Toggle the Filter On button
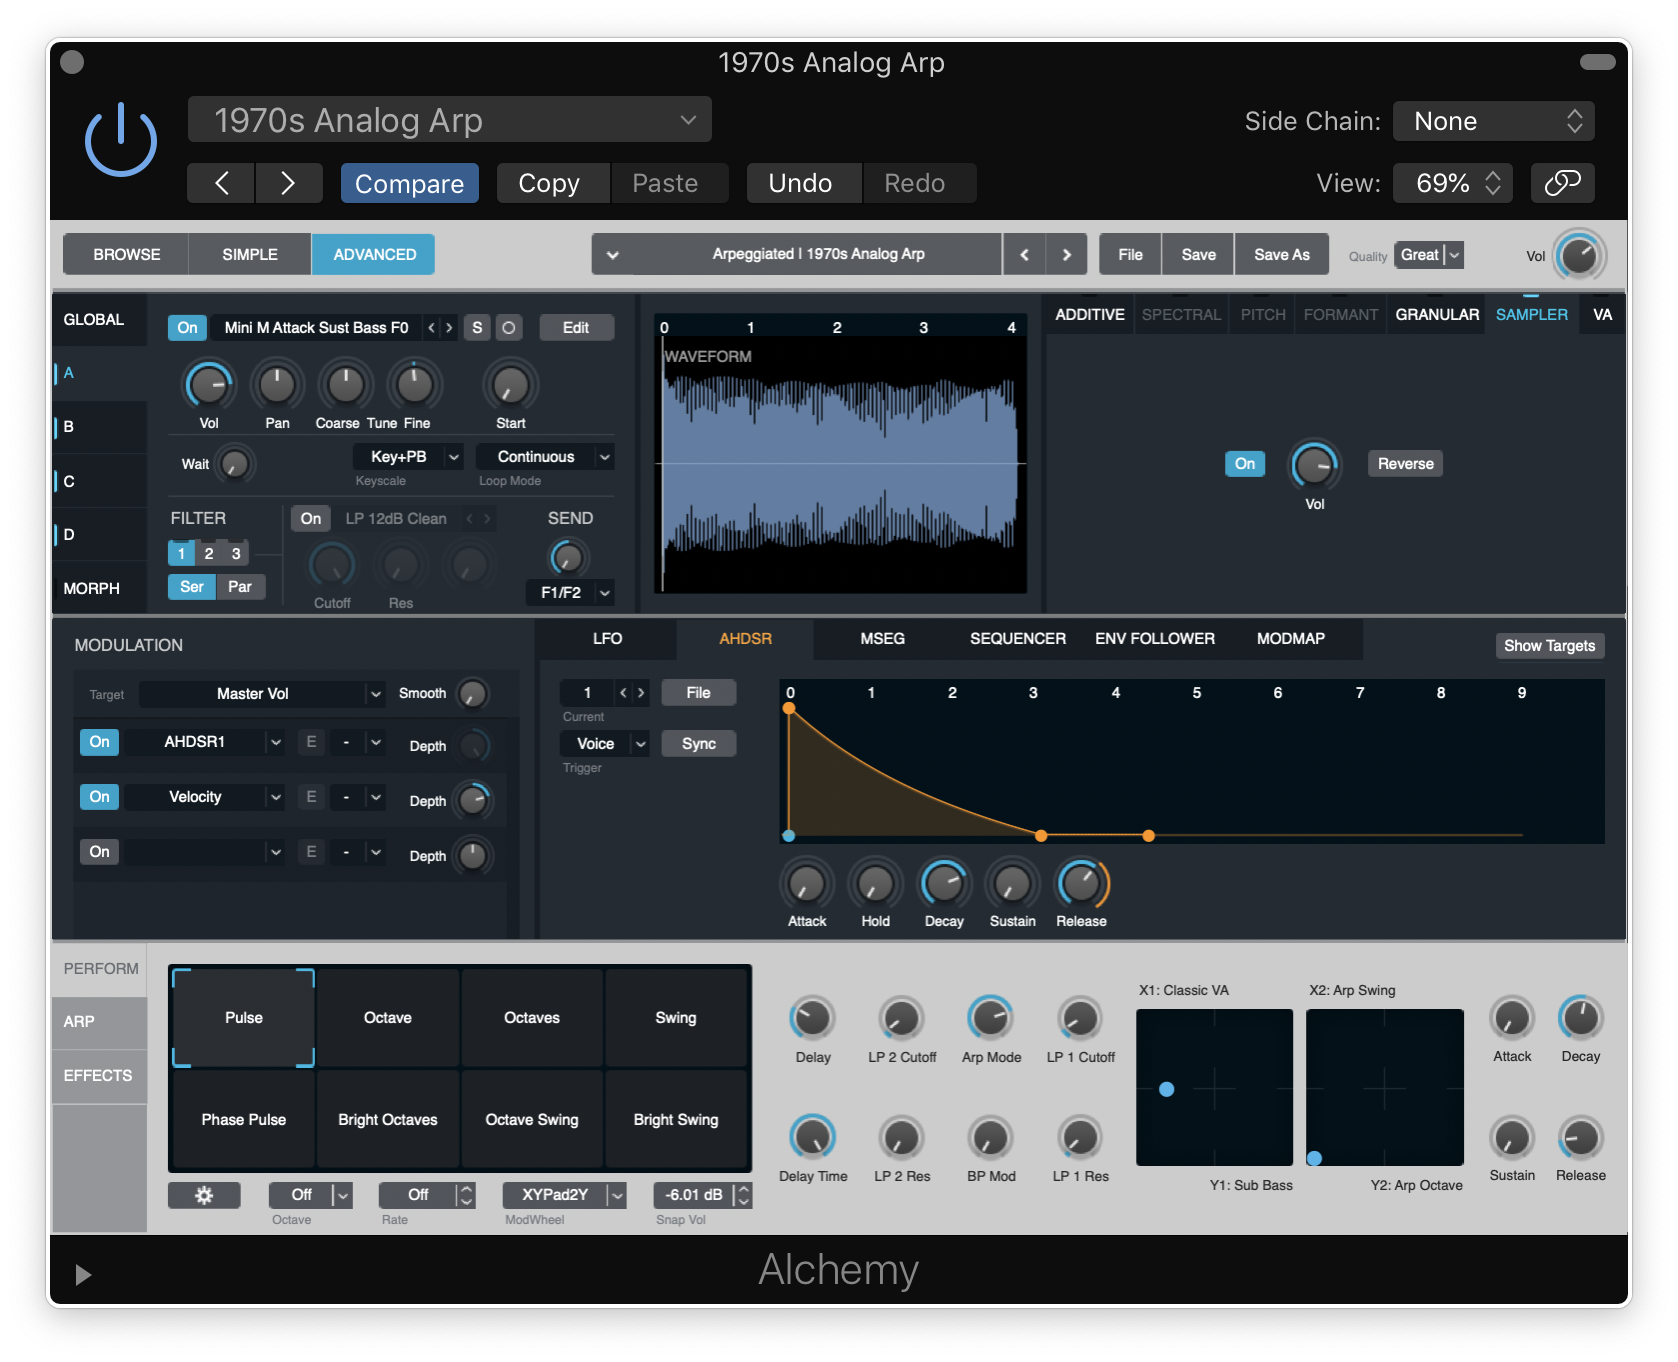The height and width of the screenshot is (1362, 1678). pyautogui.click(x=311, y=519)
